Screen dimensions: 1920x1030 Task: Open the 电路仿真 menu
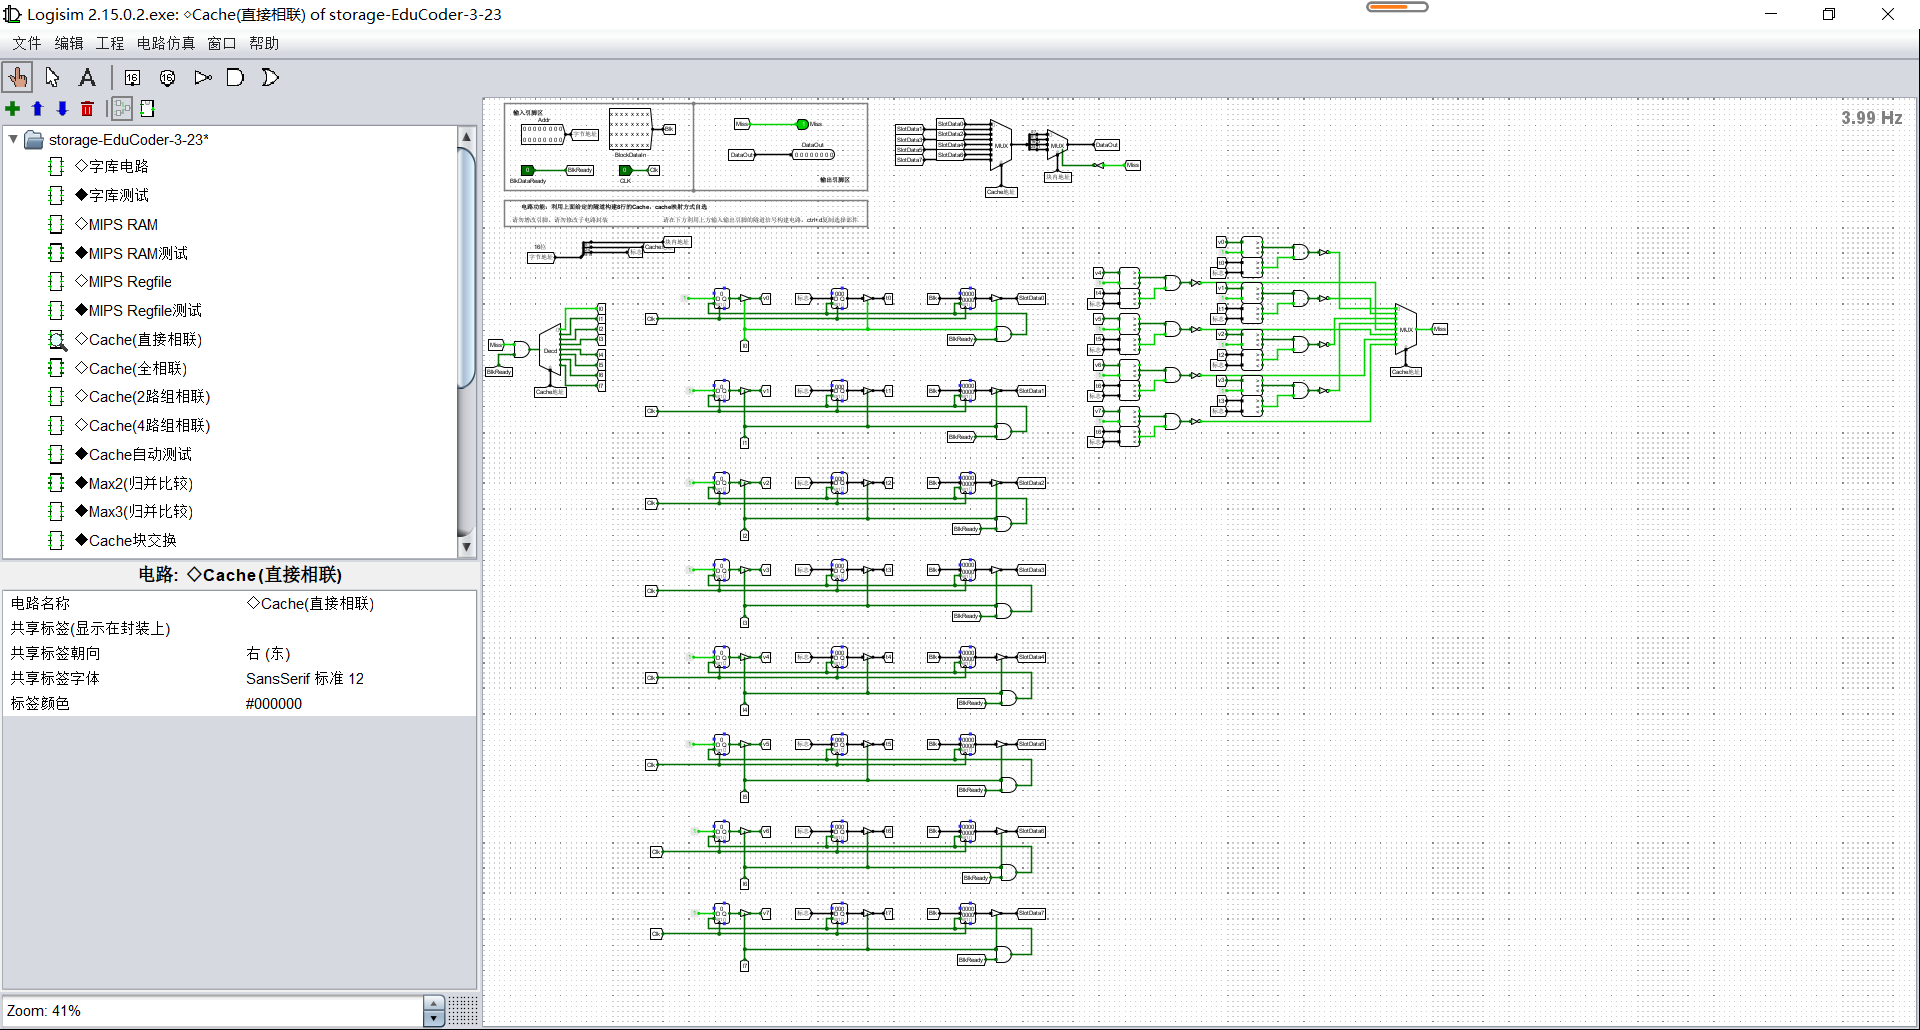[166, 43]
